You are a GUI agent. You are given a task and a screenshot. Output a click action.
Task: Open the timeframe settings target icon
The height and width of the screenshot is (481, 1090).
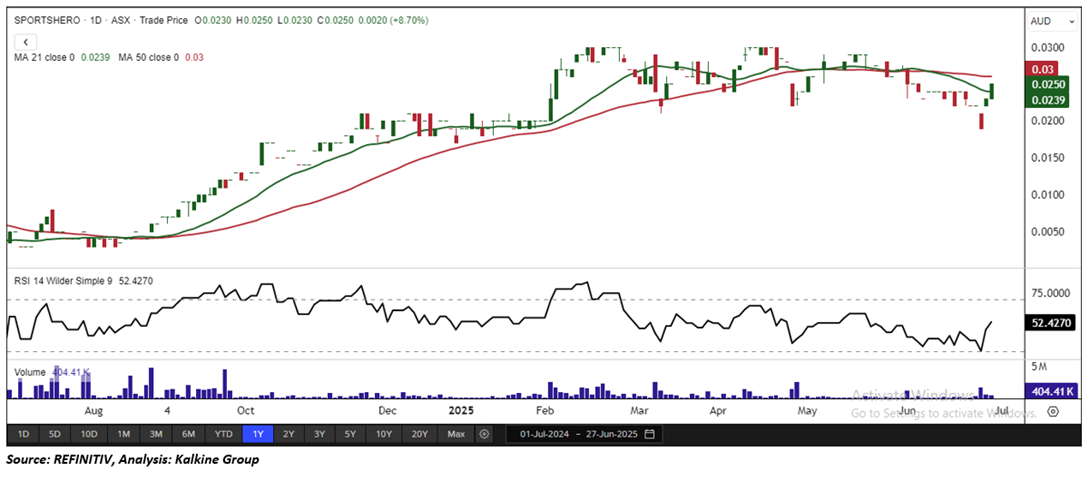[485, 434]
